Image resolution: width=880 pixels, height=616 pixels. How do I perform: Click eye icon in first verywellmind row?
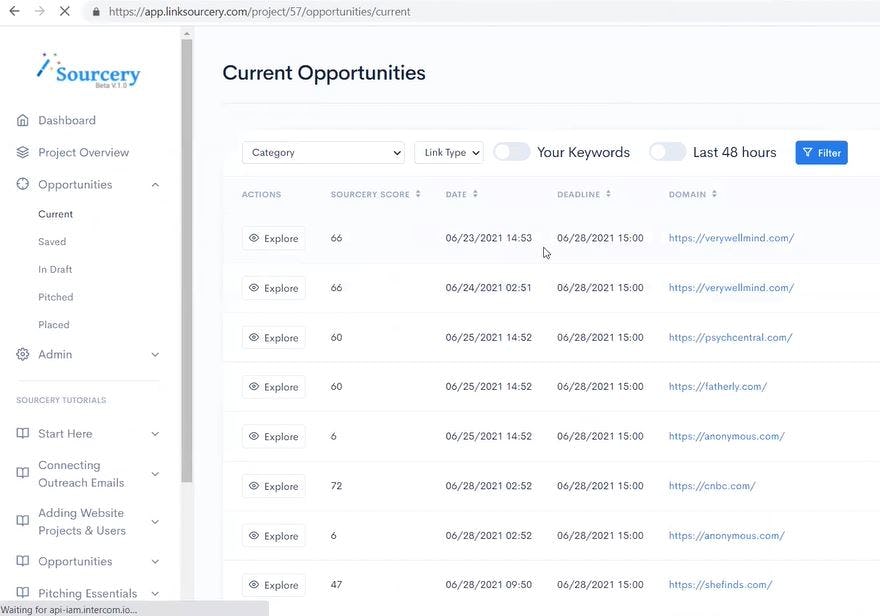254,238
